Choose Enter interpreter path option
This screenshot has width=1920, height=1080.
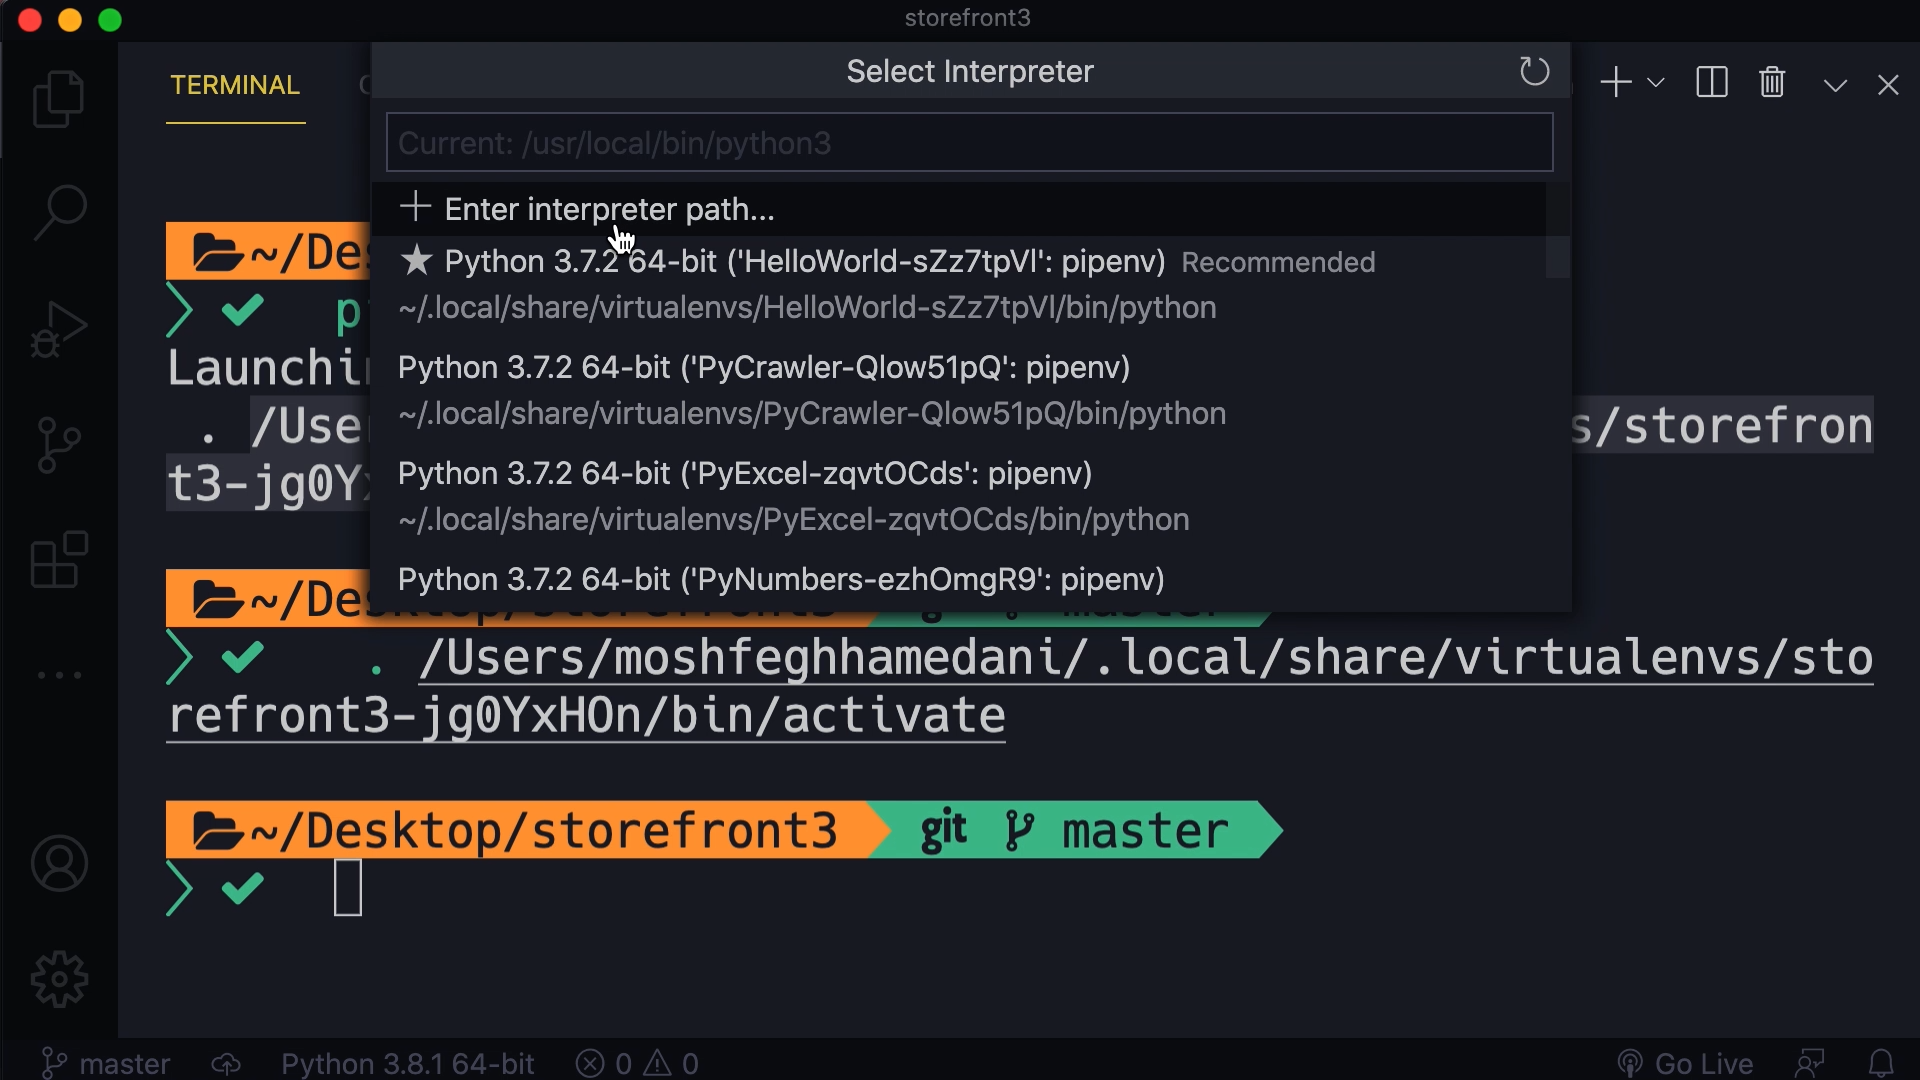point(610,208)
